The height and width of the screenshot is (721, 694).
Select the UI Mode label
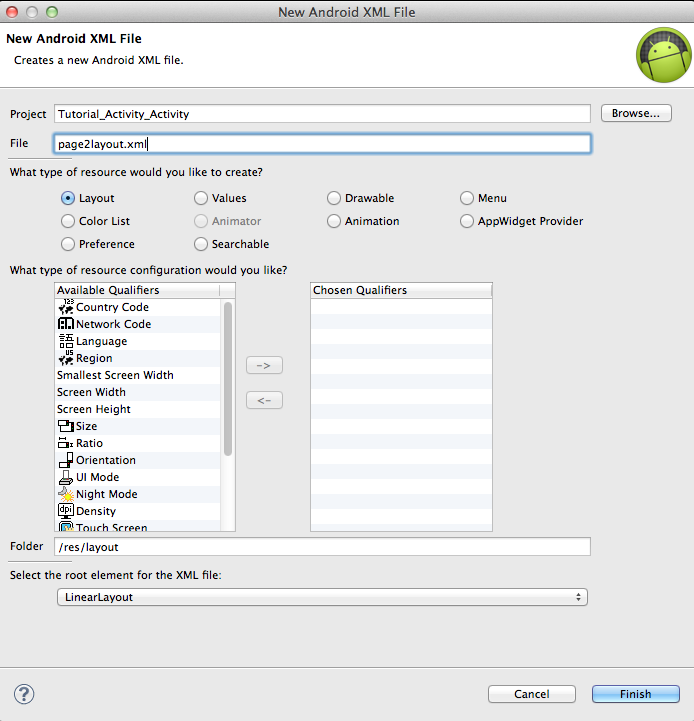point(98,477)
